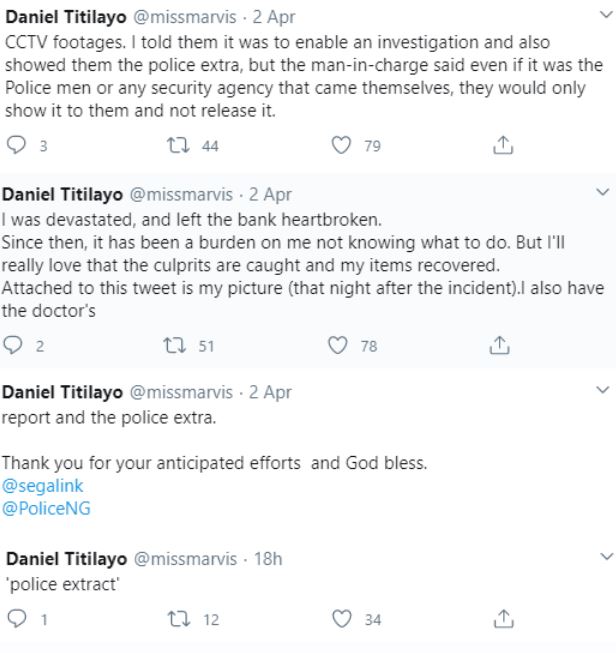616x653 pixels.
Task: Like the tweet with 78 likes
Action: 340,346
